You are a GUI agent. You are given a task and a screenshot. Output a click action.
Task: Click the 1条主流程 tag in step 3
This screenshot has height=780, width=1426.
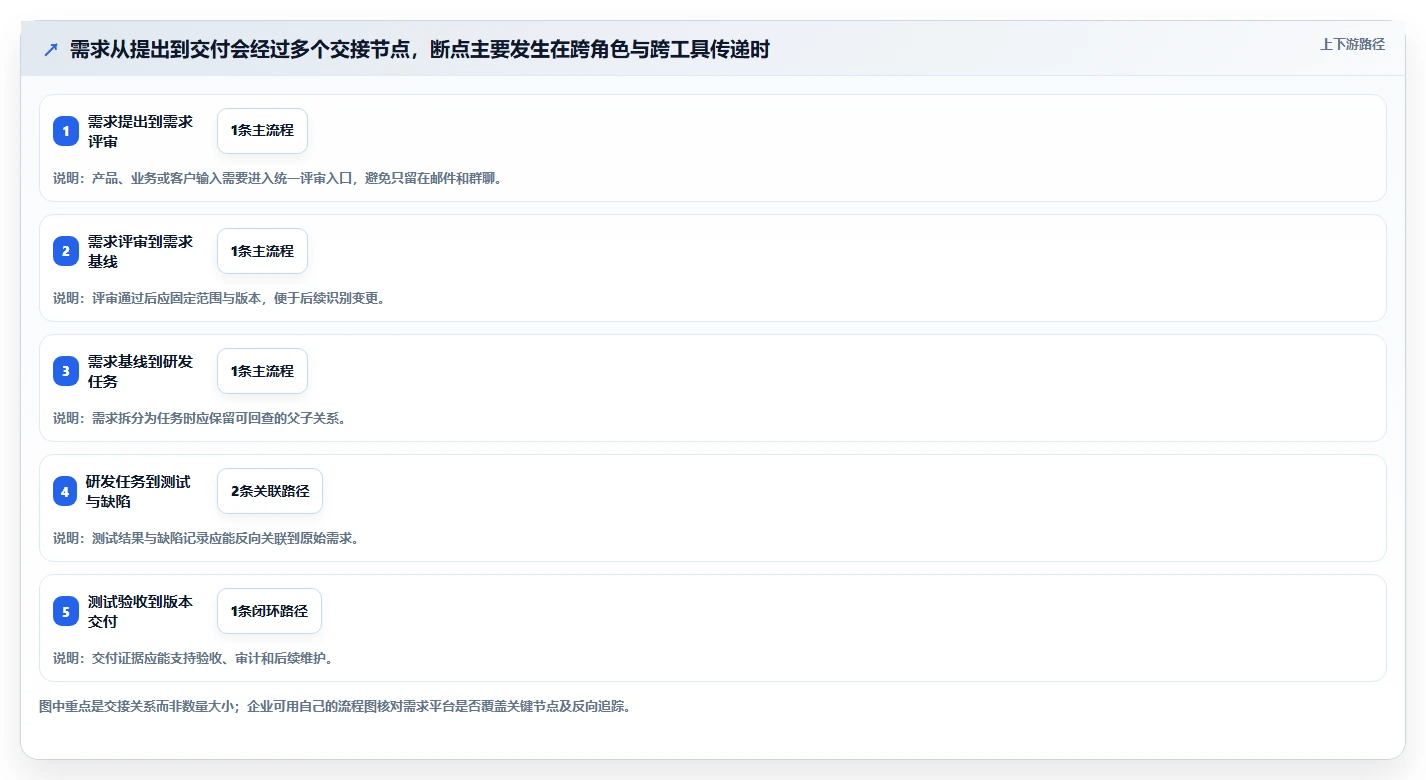click(x=262, y=371)
